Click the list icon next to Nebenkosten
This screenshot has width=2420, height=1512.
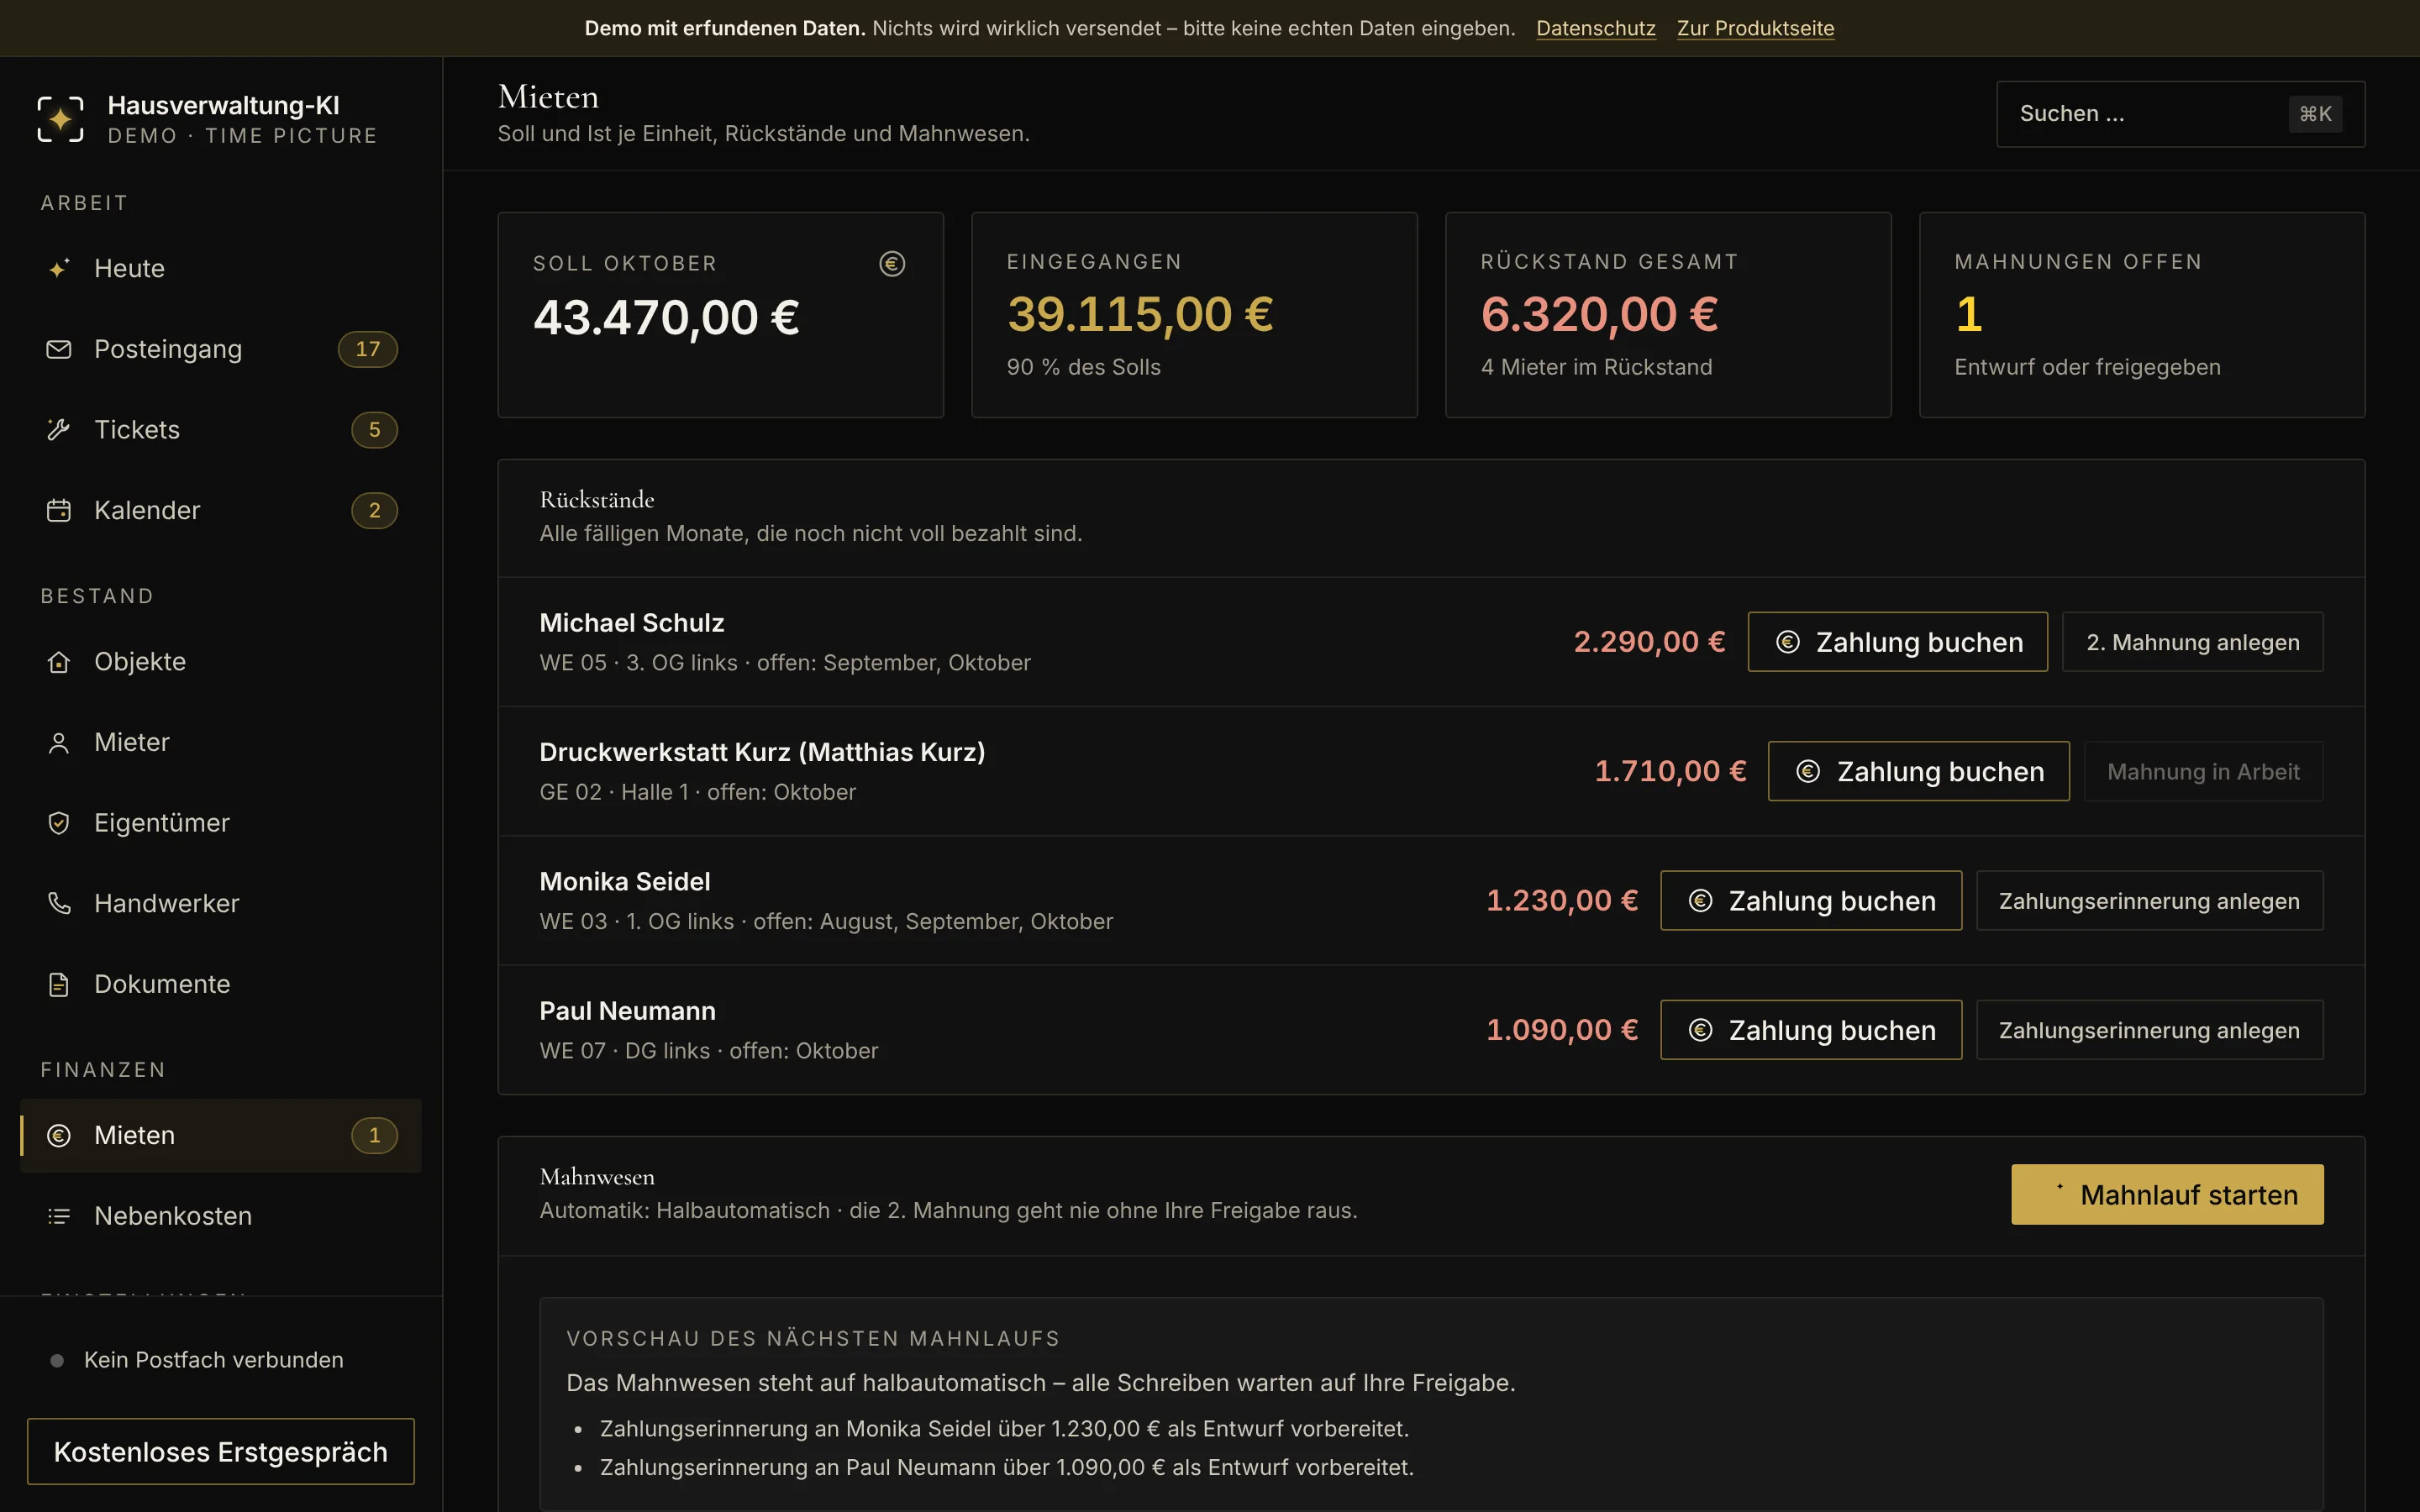pyautogui.click(x=59, y=1216)
